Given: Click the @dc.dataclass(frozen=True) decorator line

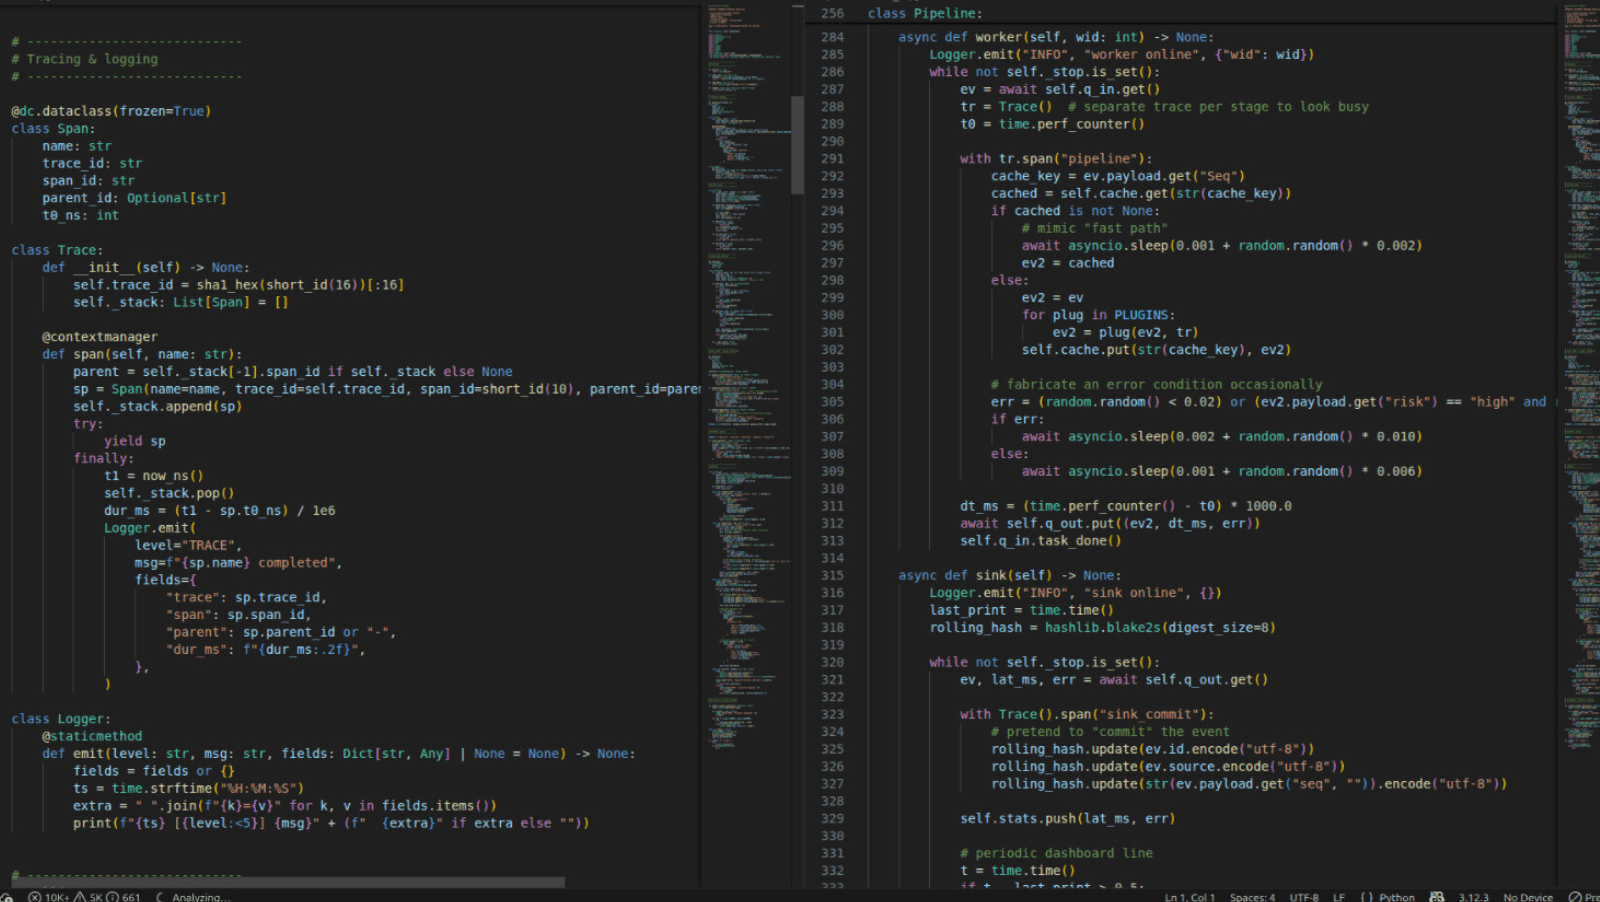Looking at the screenshot, I should click(111, 111).
